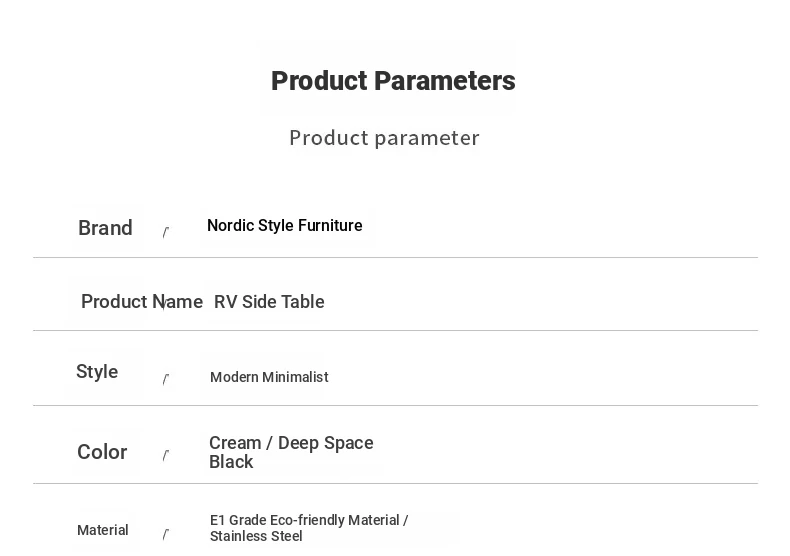The width and height of the screenshot is (790, 556).
Task: Select the RV Side Table text
Action: [269, 302]
